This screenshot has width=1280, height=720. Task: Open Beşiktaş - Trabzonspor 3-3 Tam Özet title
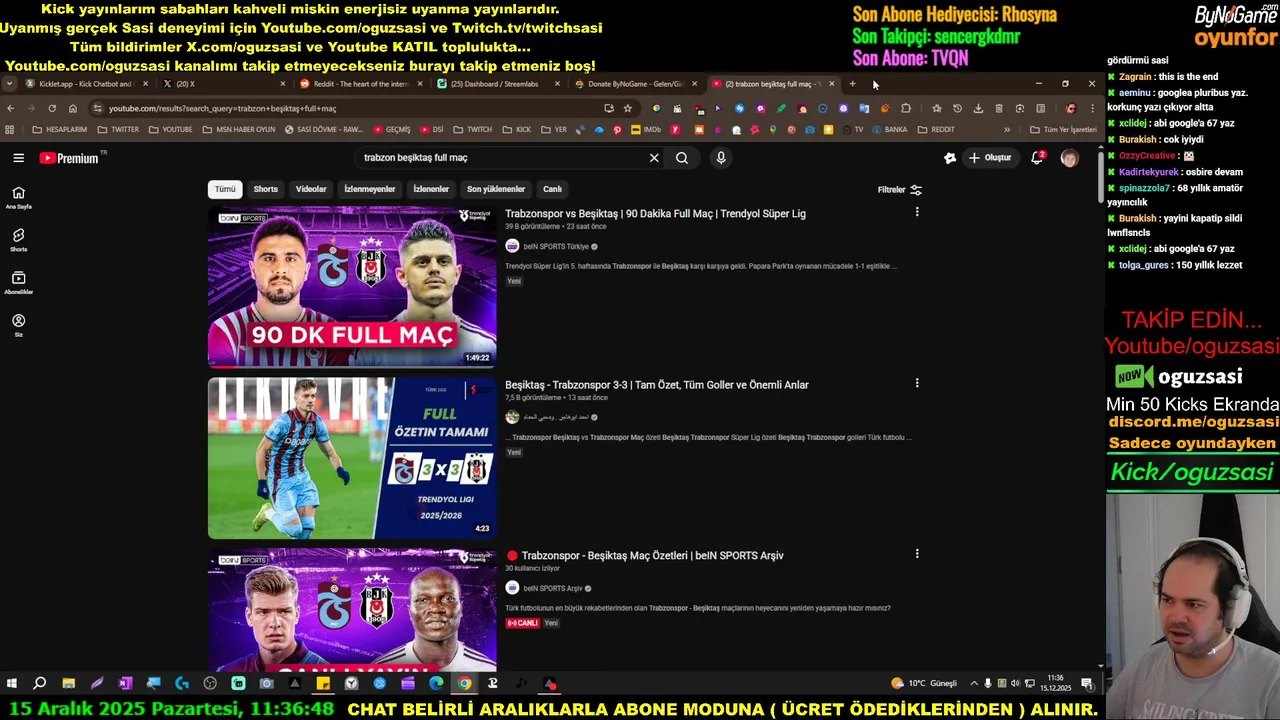point(657,384)
